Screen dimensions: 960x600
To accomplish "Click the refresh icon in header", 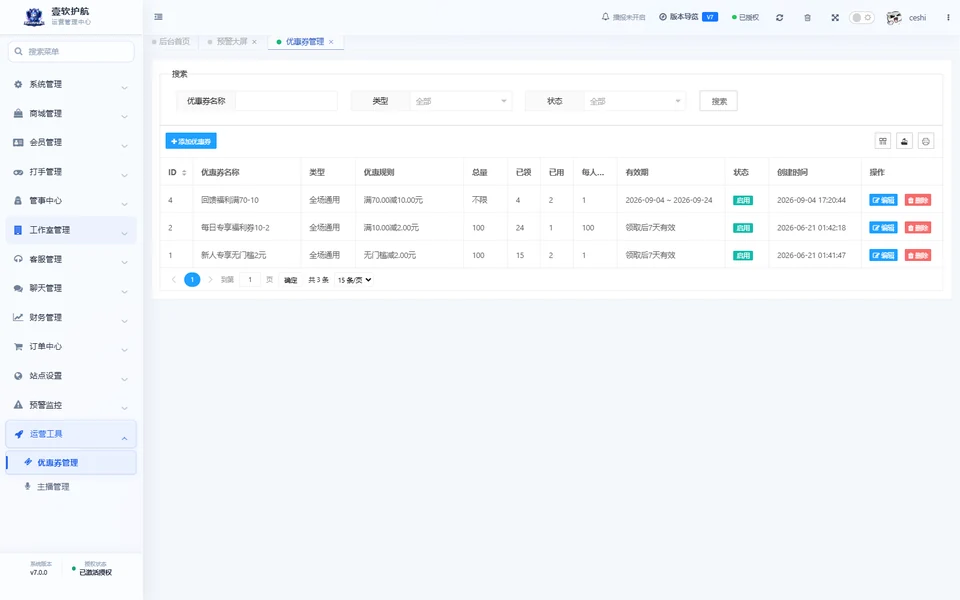I will (x=779, y=18).
